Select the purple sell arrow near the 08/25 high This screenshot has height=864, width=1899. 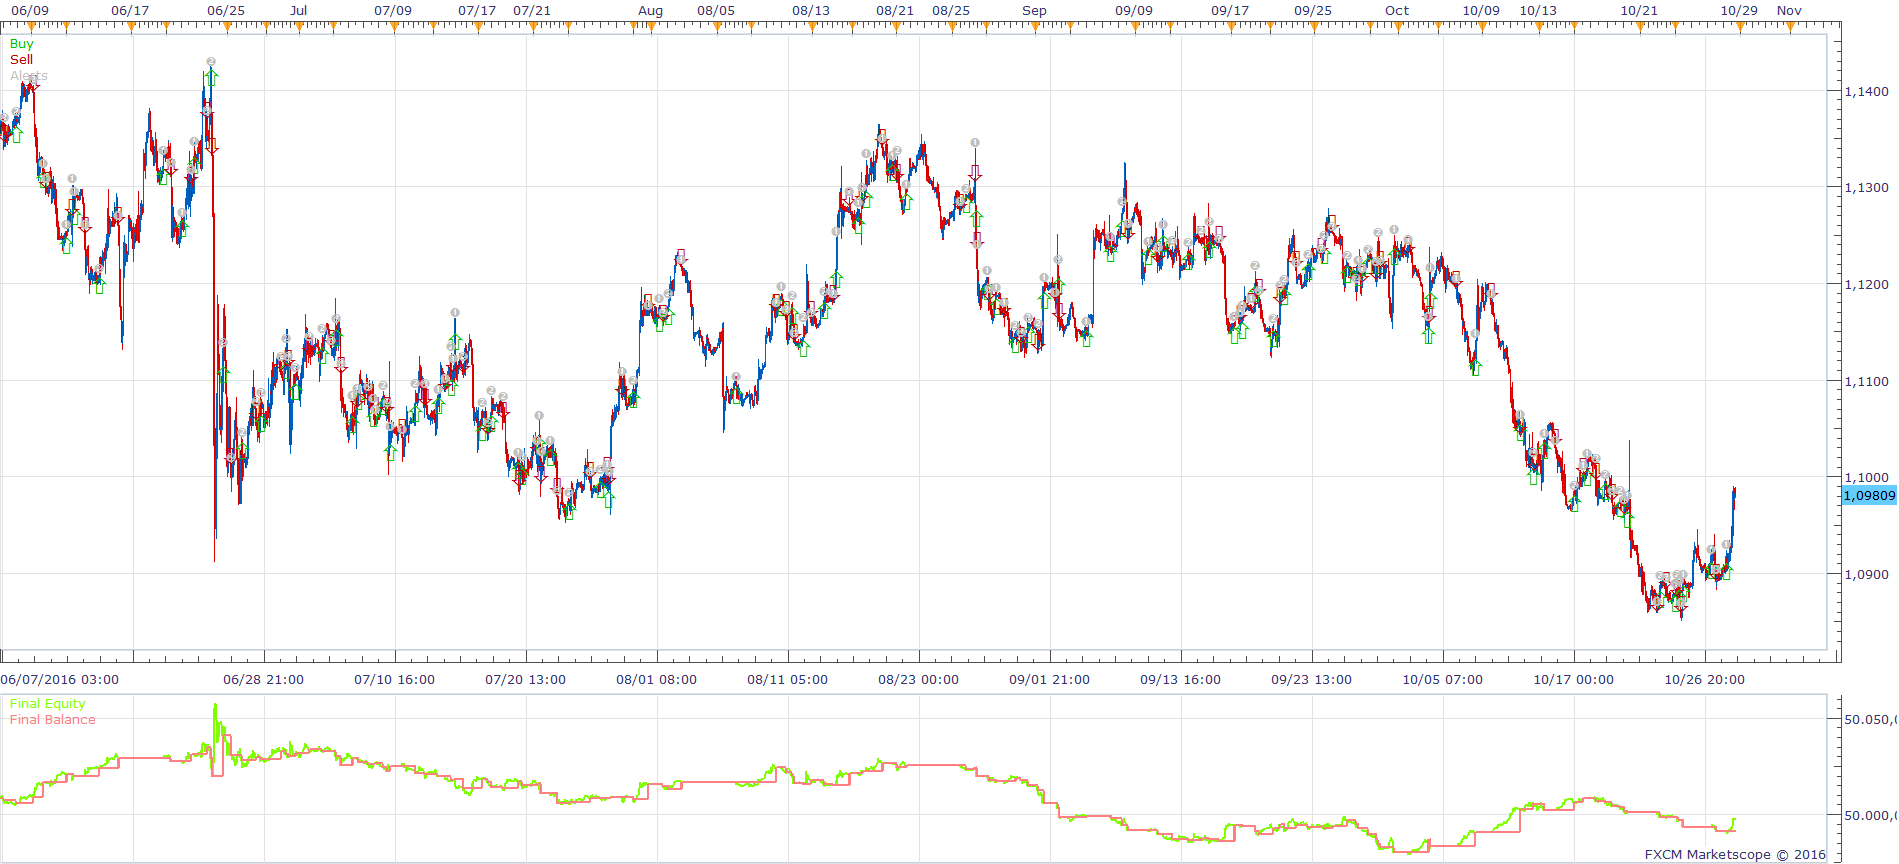(x=975, y=173)
